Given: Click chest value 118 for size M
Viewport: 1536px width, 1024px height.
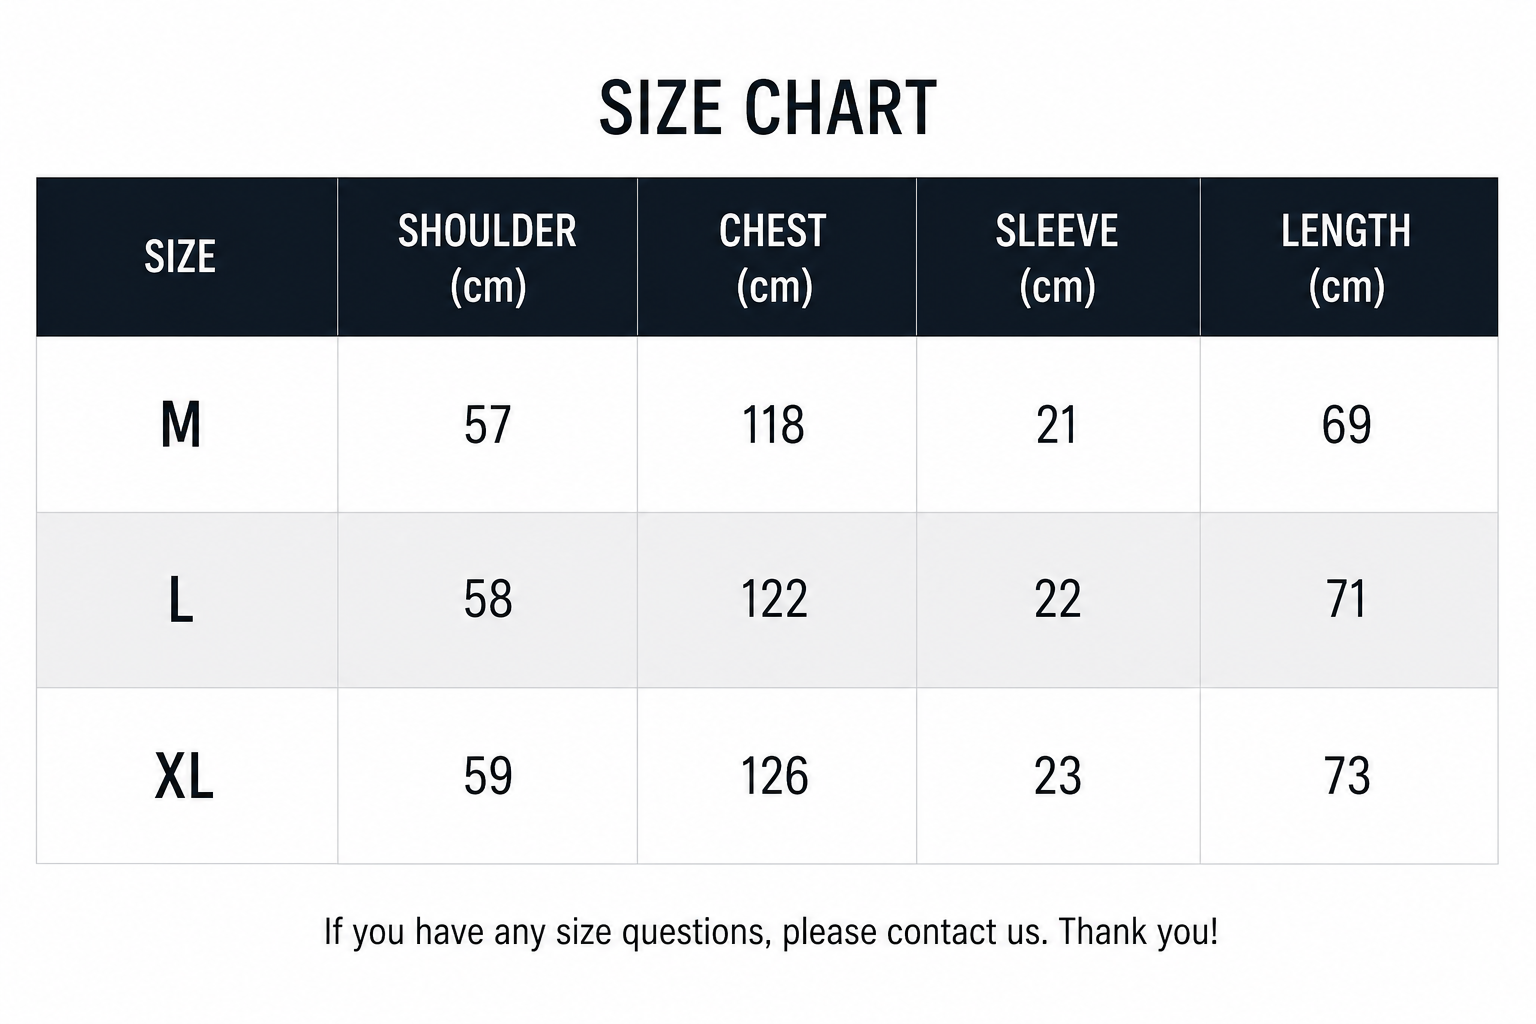Looking at the screenshot, I should tap(773, 425).
